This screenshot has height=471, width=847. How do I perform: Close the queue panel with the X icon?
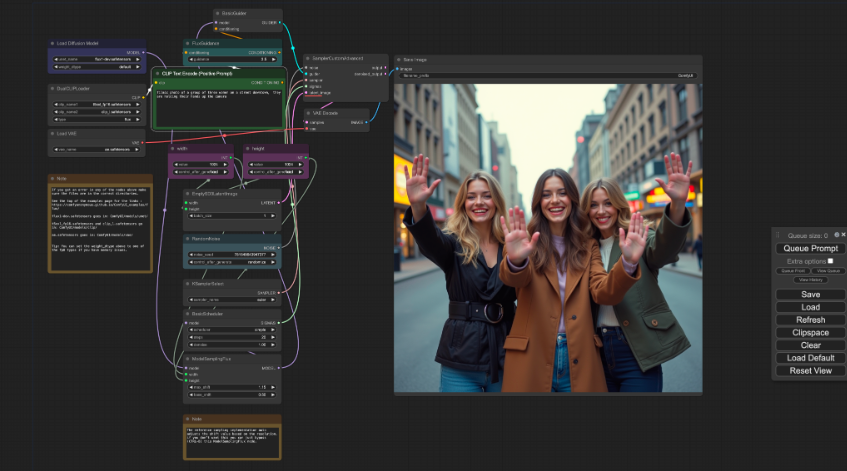[x=843, y=235]
